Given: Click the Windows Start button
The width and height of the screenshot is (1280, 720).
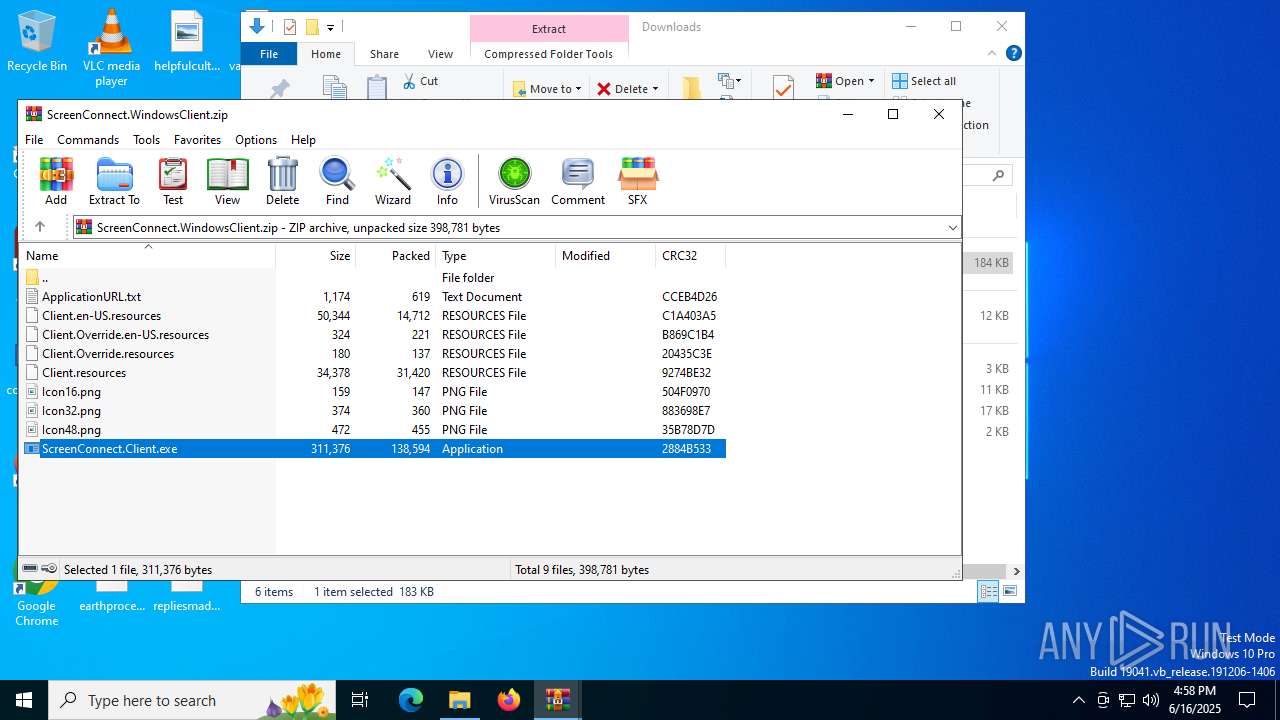Looking at the screenshot, I should click(24, 700).
